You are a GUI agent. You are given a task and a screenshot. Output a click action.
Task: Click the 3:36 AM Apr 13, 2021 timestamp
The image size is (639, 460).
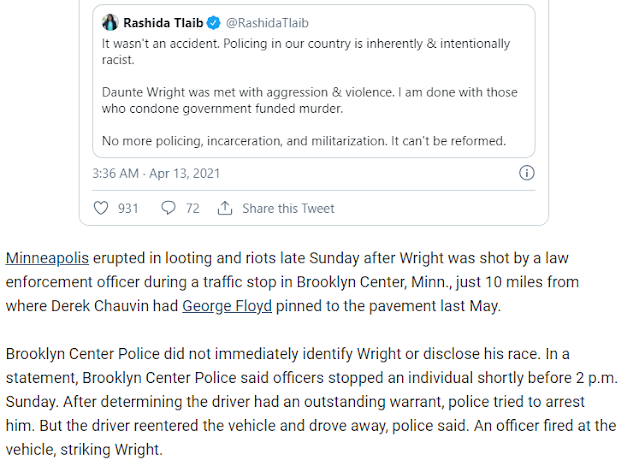pos(156,174)
